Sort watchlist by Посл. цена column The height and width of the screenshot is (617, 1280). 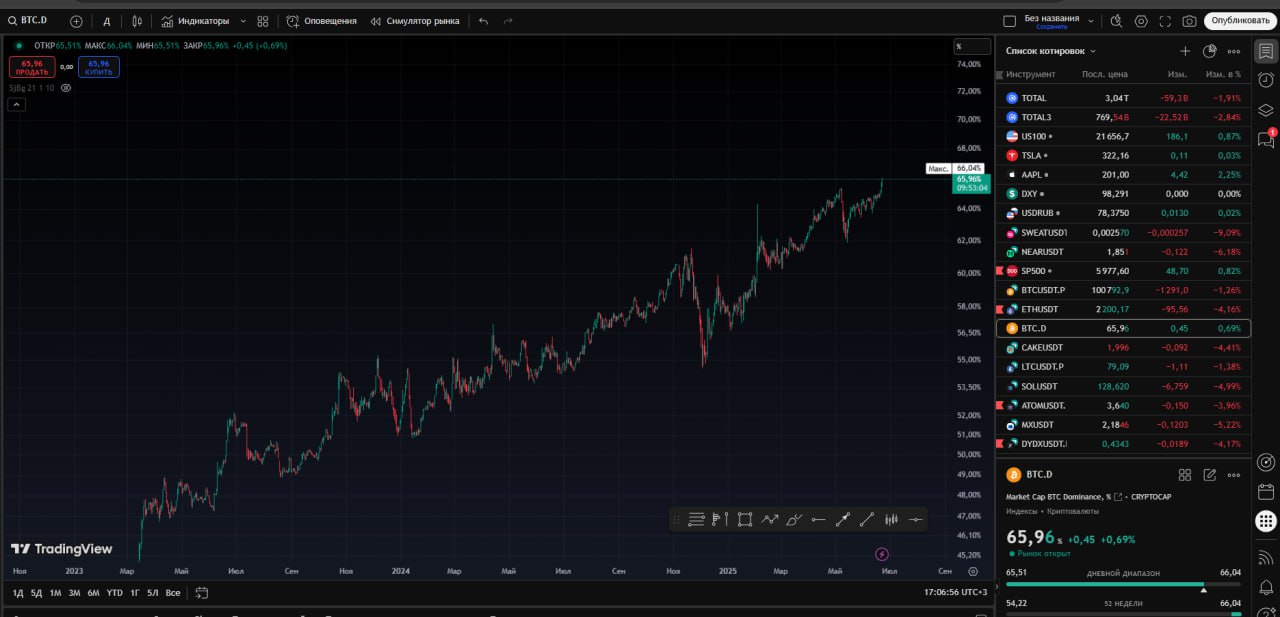point(1105,75)
